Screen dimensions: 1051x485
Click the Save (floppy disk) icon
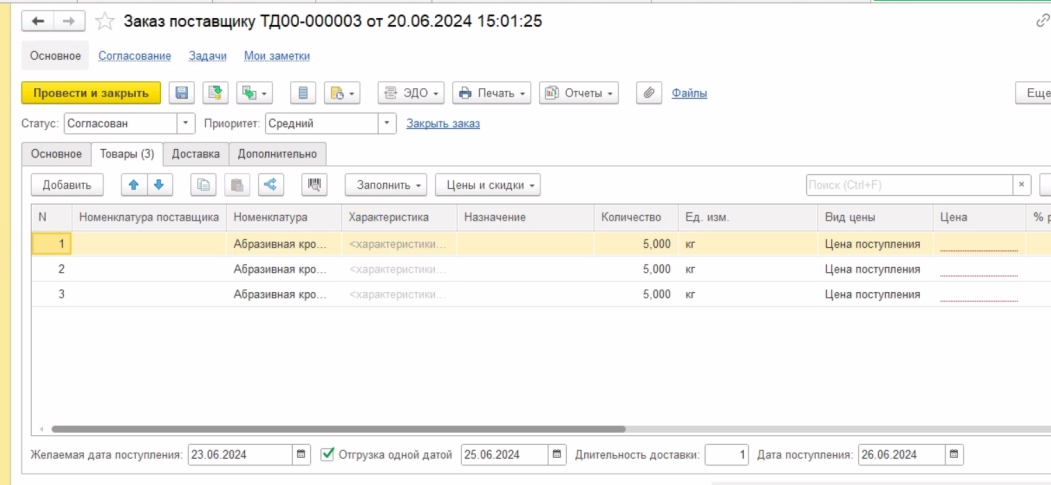(181, 93)
